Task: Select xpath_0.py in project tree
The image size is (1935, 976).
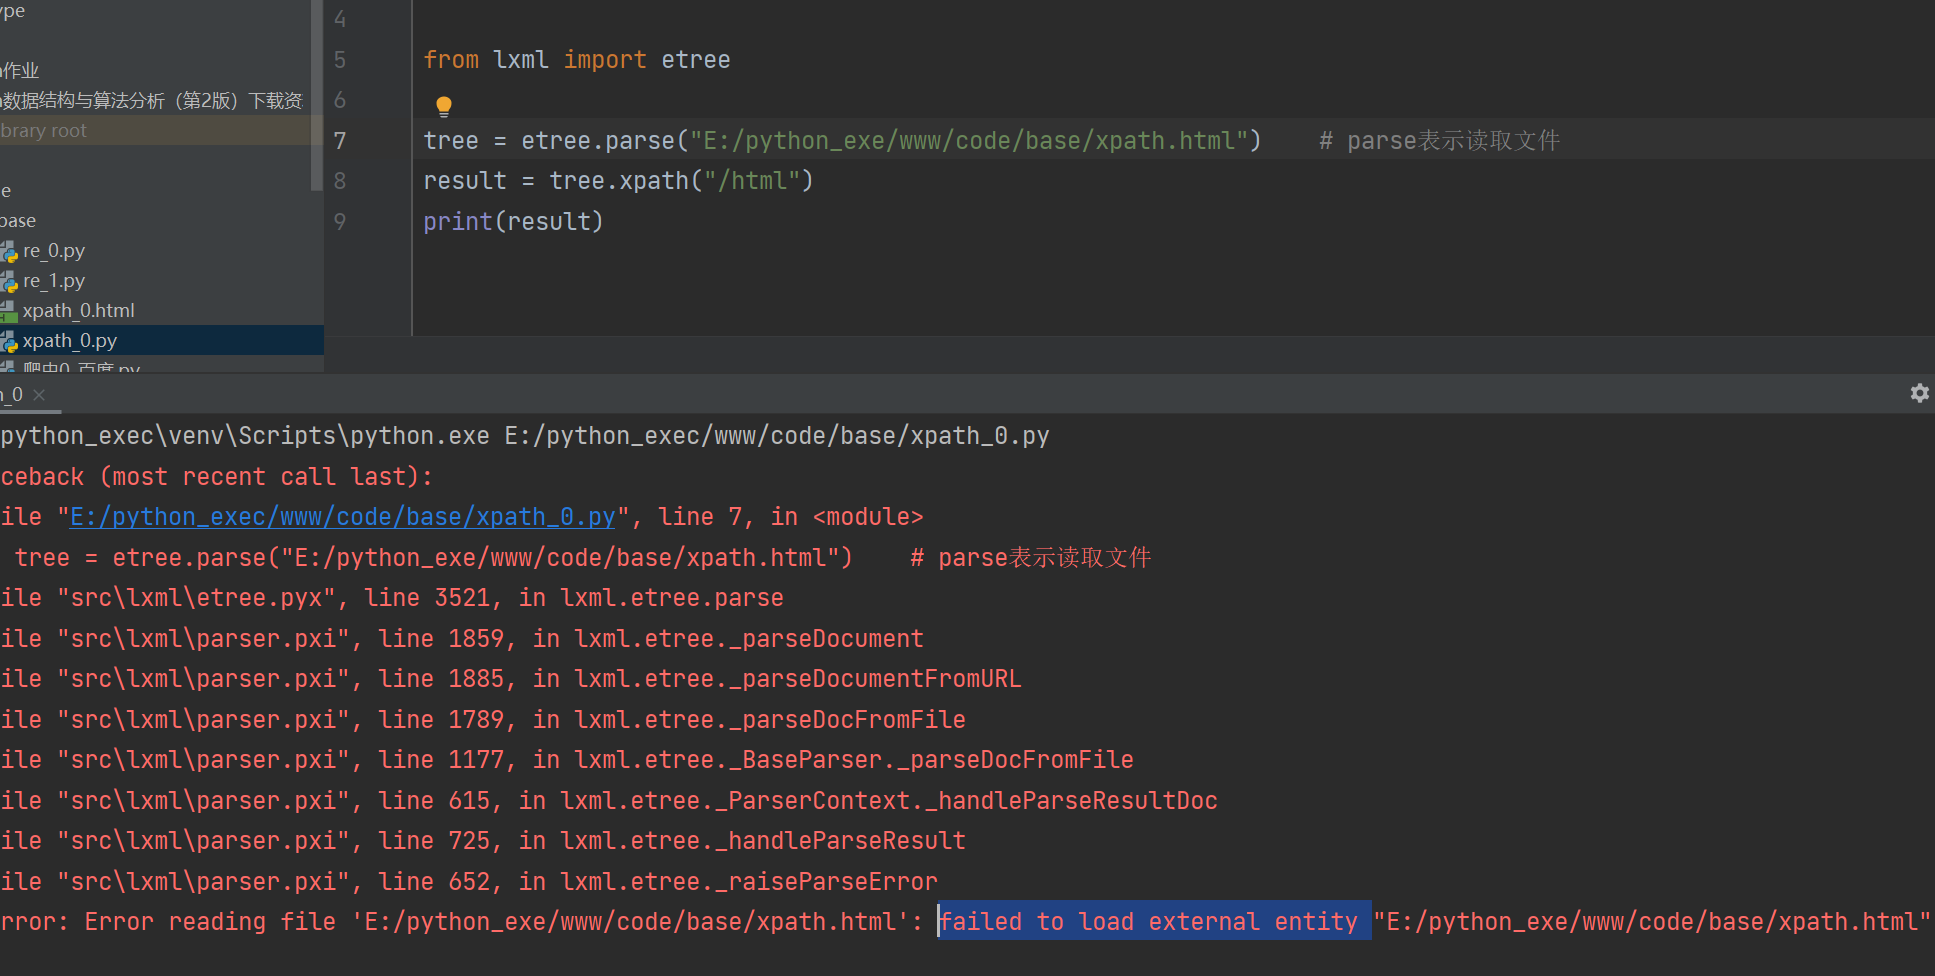Action: (70, 341)
